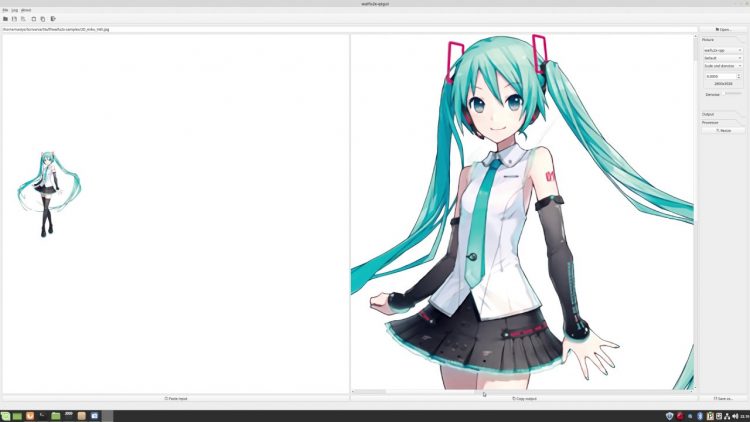Expand the Output section
The height and width of the screenshot is (422, 750).
708,114
